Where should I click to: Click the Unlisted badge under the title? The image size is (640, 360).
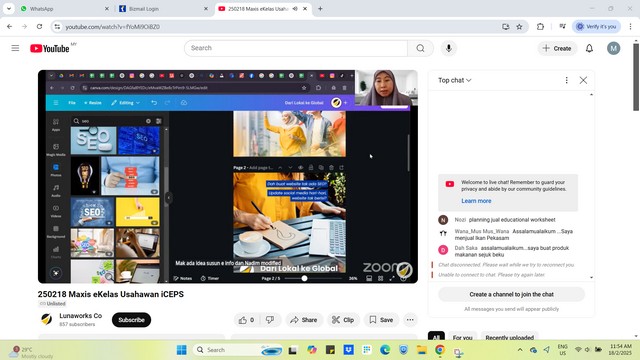click(x=52, y=304)
